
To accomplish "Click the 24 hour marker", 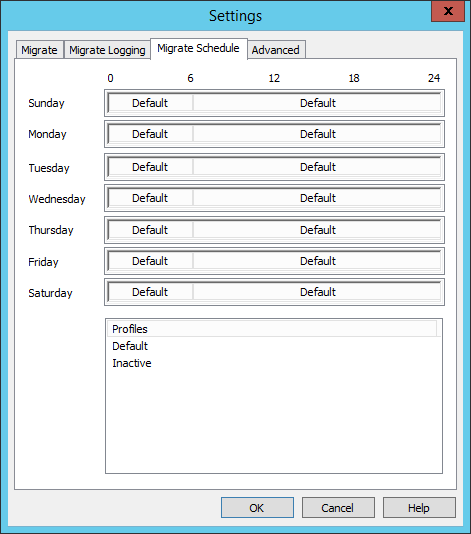I will click(x=434, y=78).
